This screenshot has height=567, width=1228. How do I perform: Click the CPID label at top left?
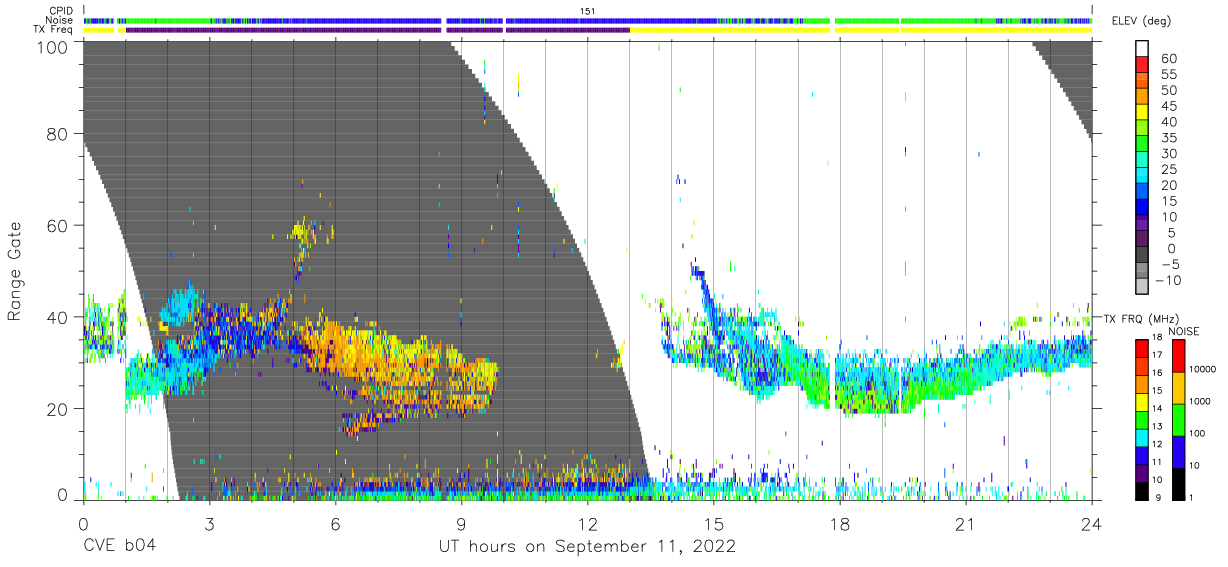[61, 11]
